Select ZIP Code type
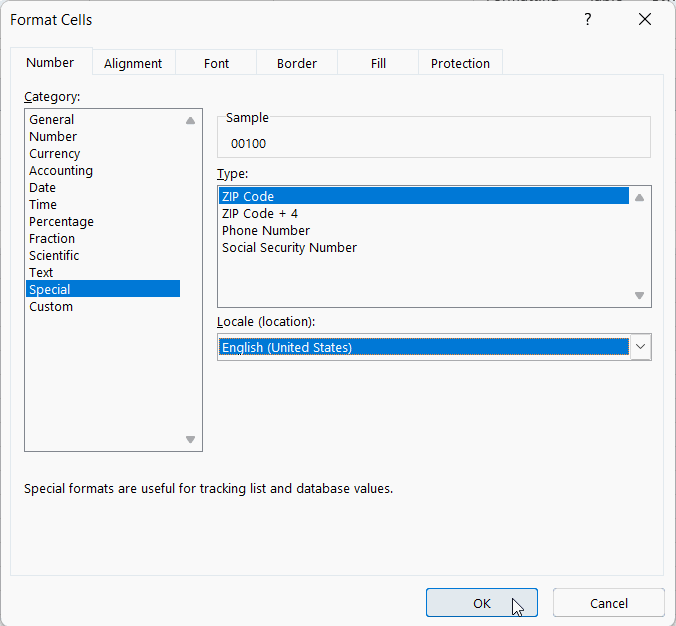 (x=424, y=196)
